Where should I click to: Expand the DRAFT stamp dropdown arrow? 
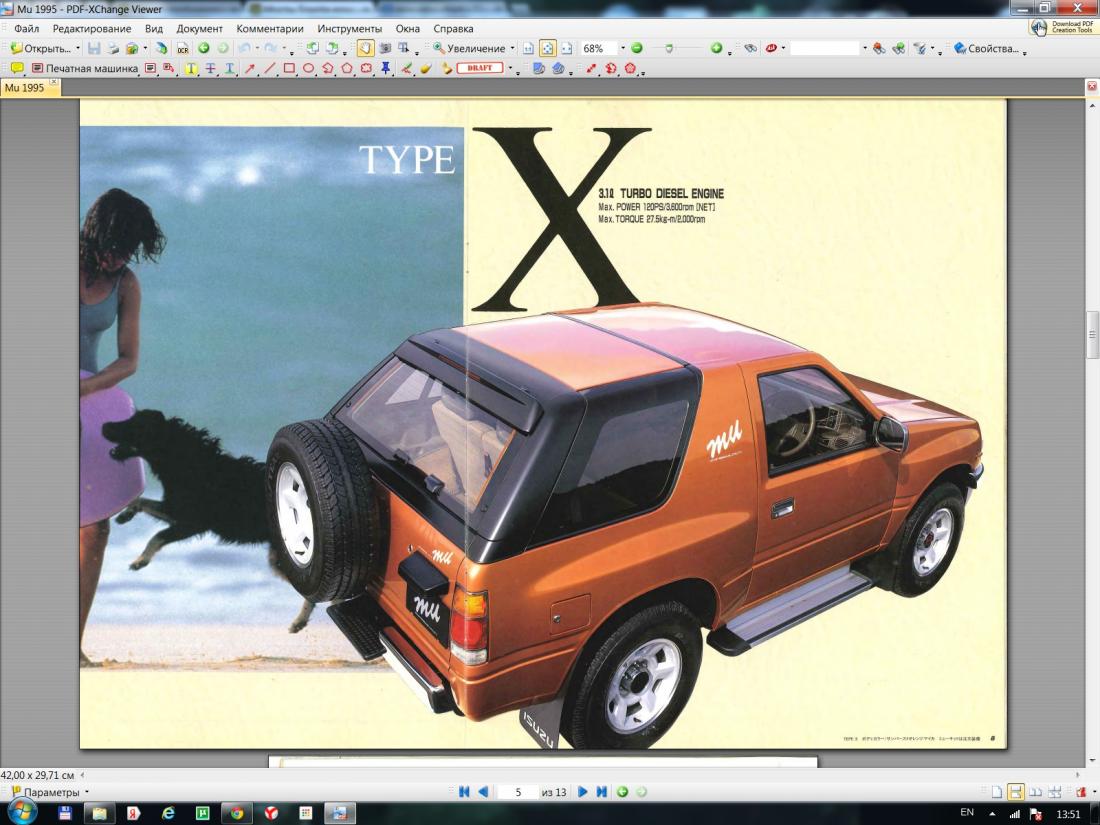point(510,68)
